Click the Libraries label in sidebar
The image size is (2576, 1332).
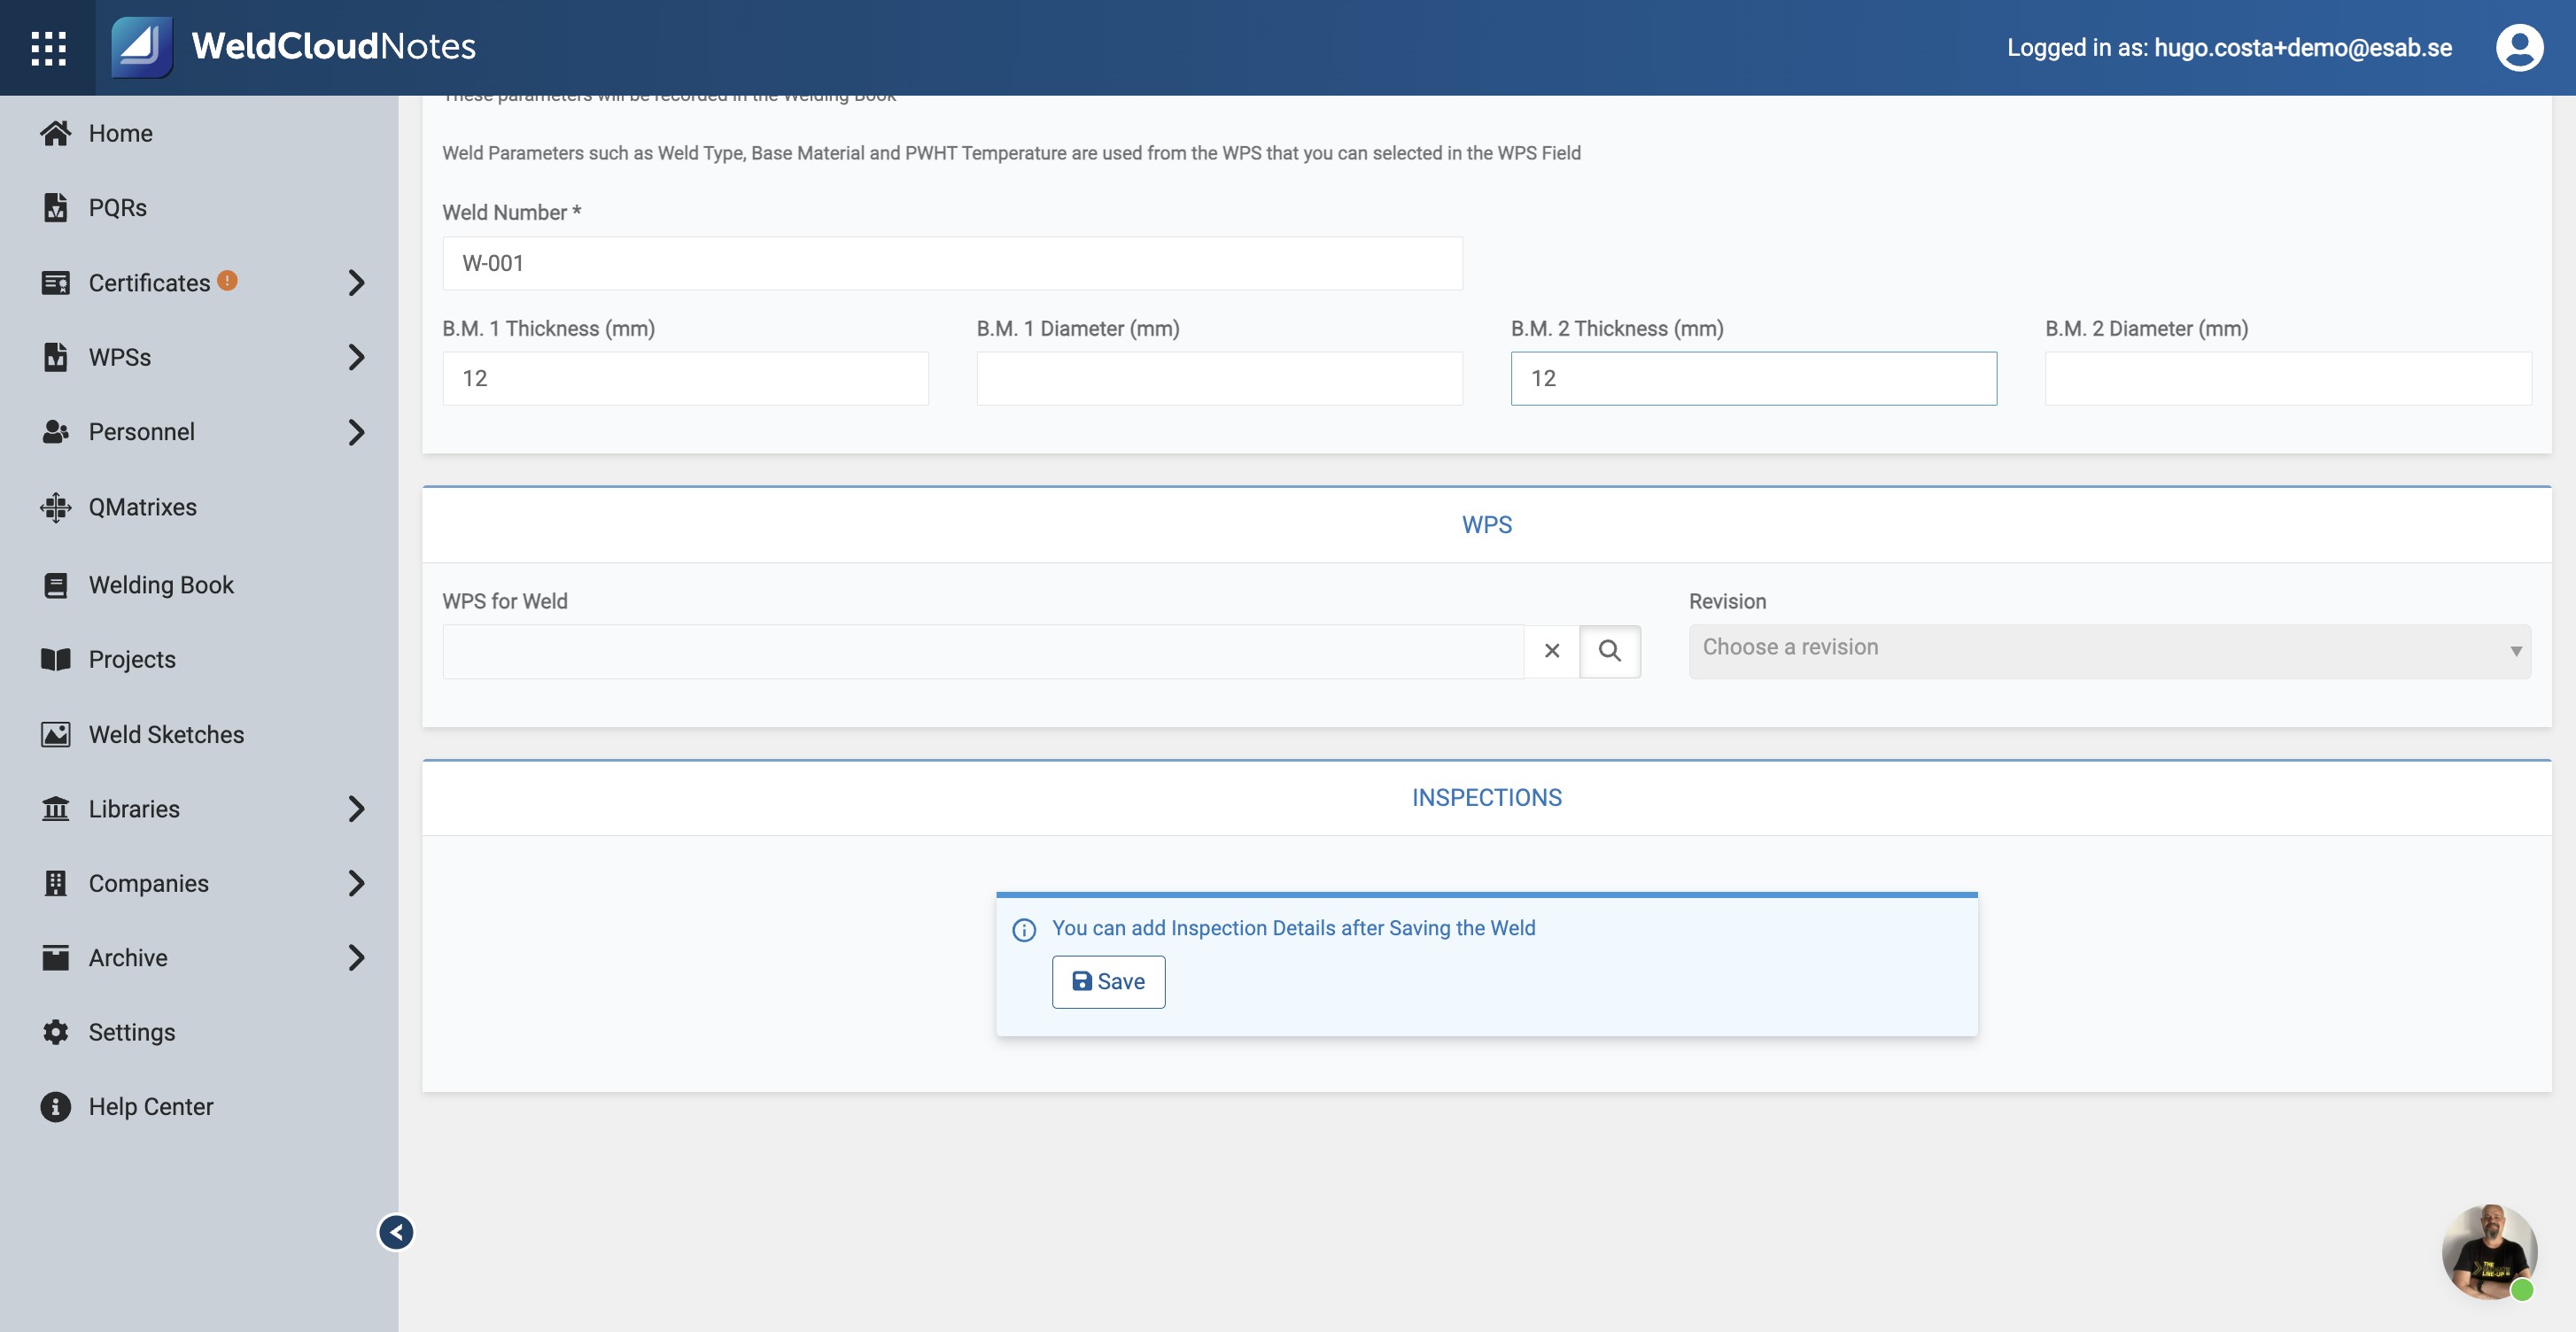(x=134, y=808)
